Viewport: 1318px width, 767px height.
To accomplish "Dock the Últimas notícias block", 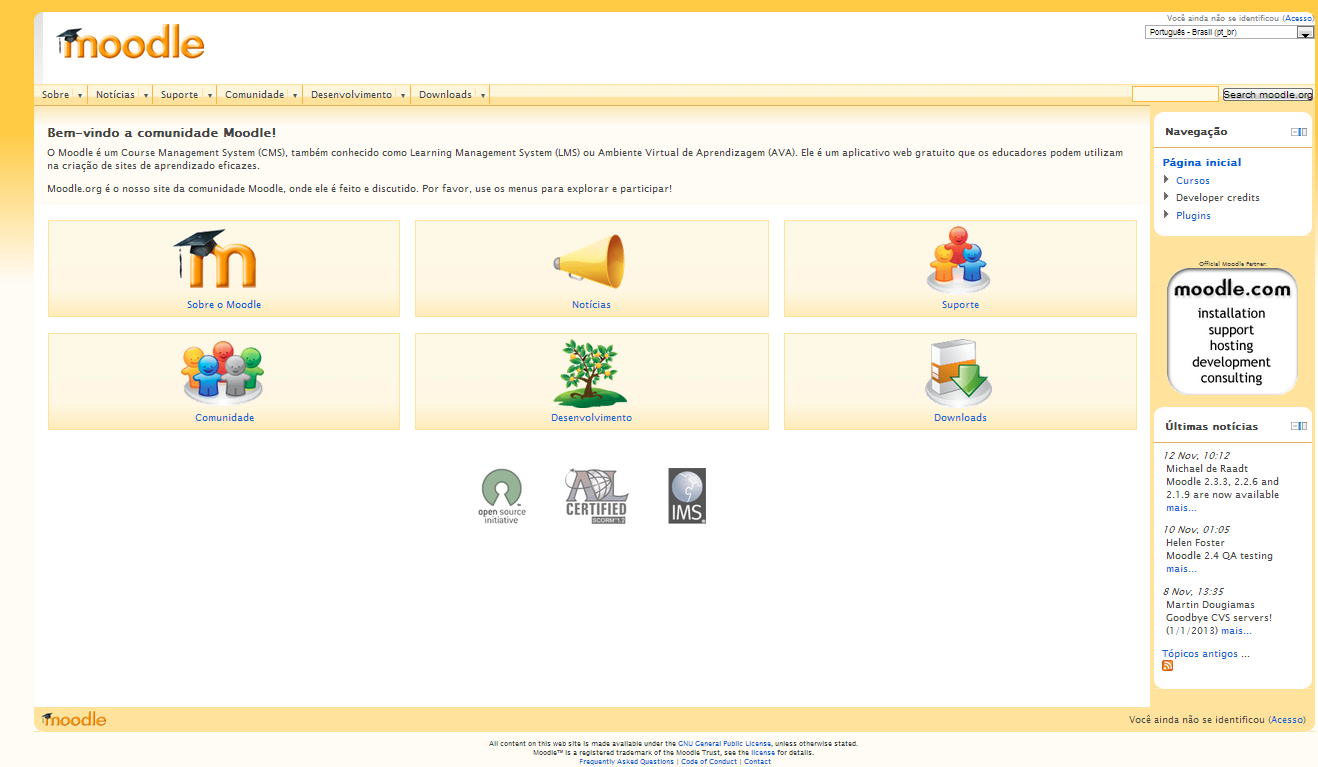I will pos(1303,426).
